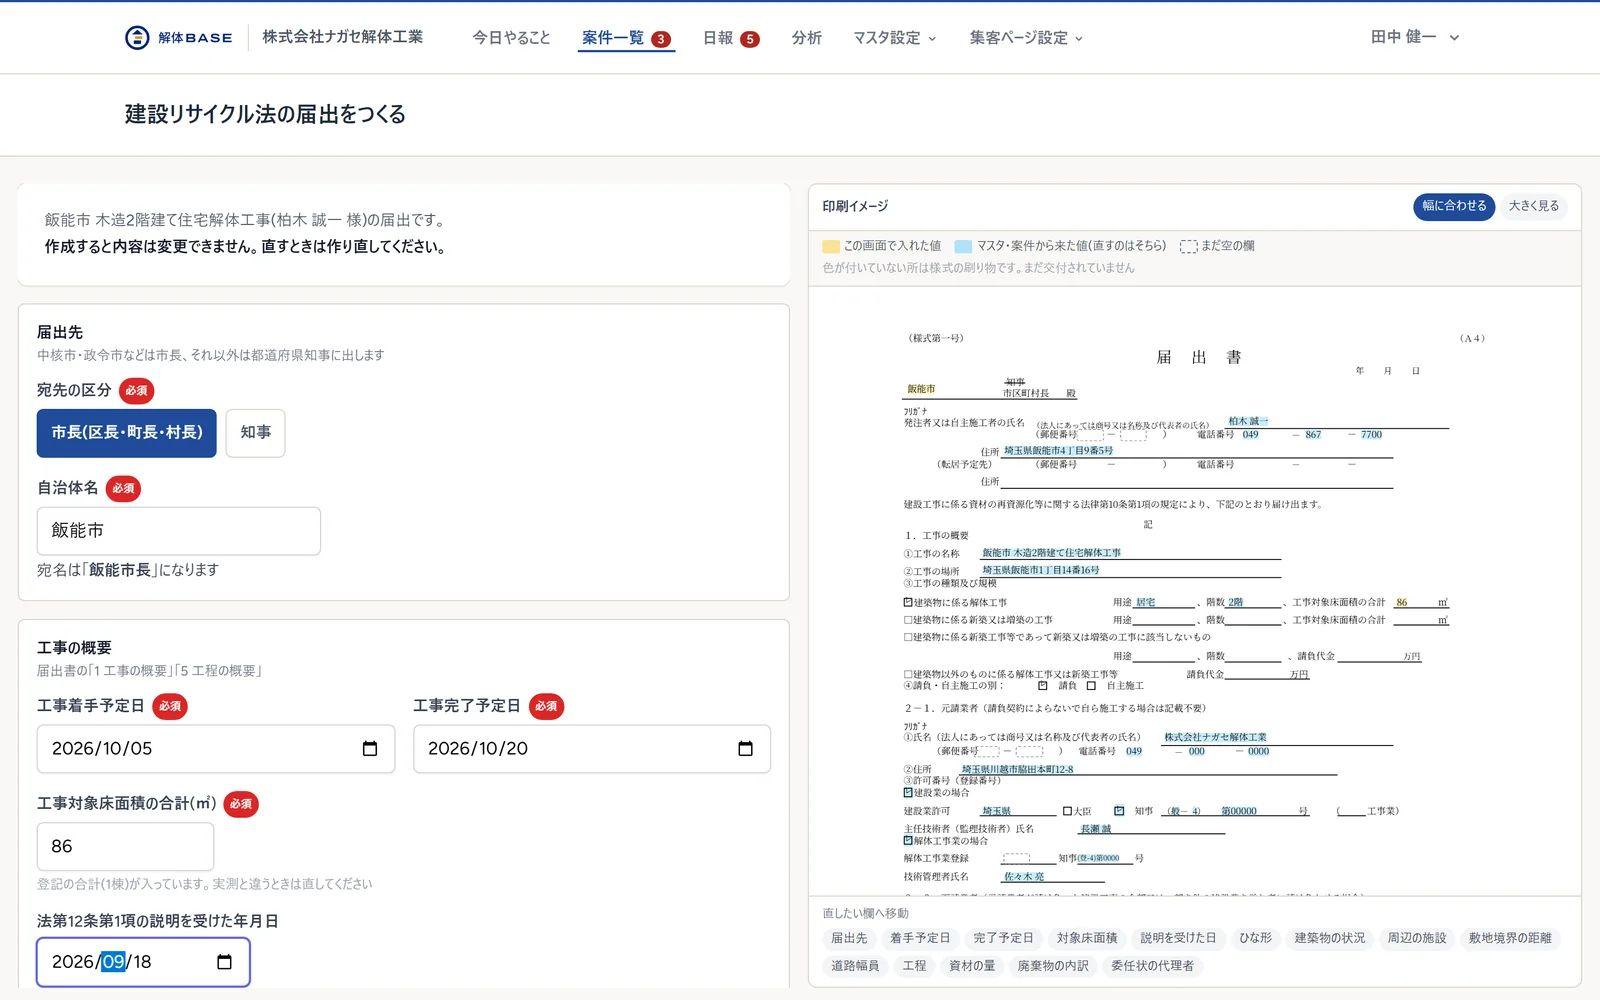Image resolution: width=1600 pixels, height=1000 pixels.
Task: Focus the 工事対象床面積 input showing 86
Action: click(x=125, y=847)
